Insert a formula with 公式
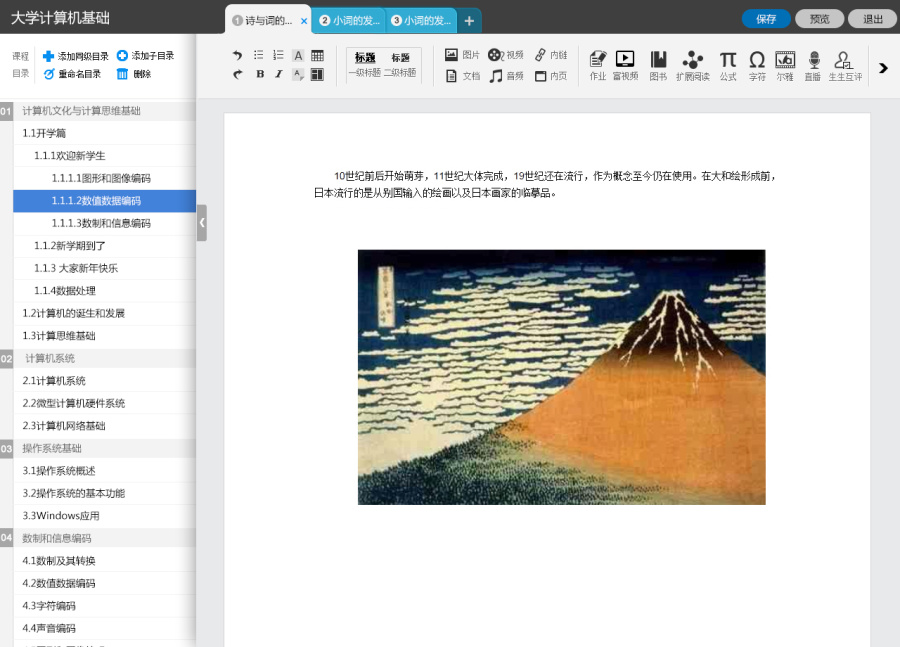The image size is (900, 647). [x=728, y=65]
